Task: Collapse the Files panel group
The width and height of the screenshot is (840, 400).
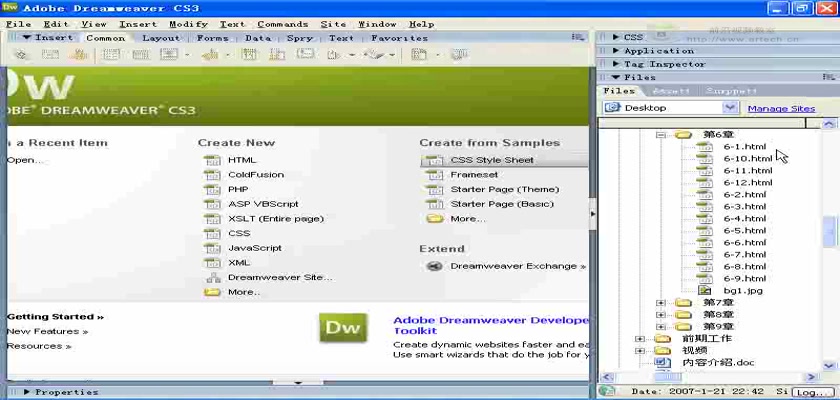Action: coord(616,77)
